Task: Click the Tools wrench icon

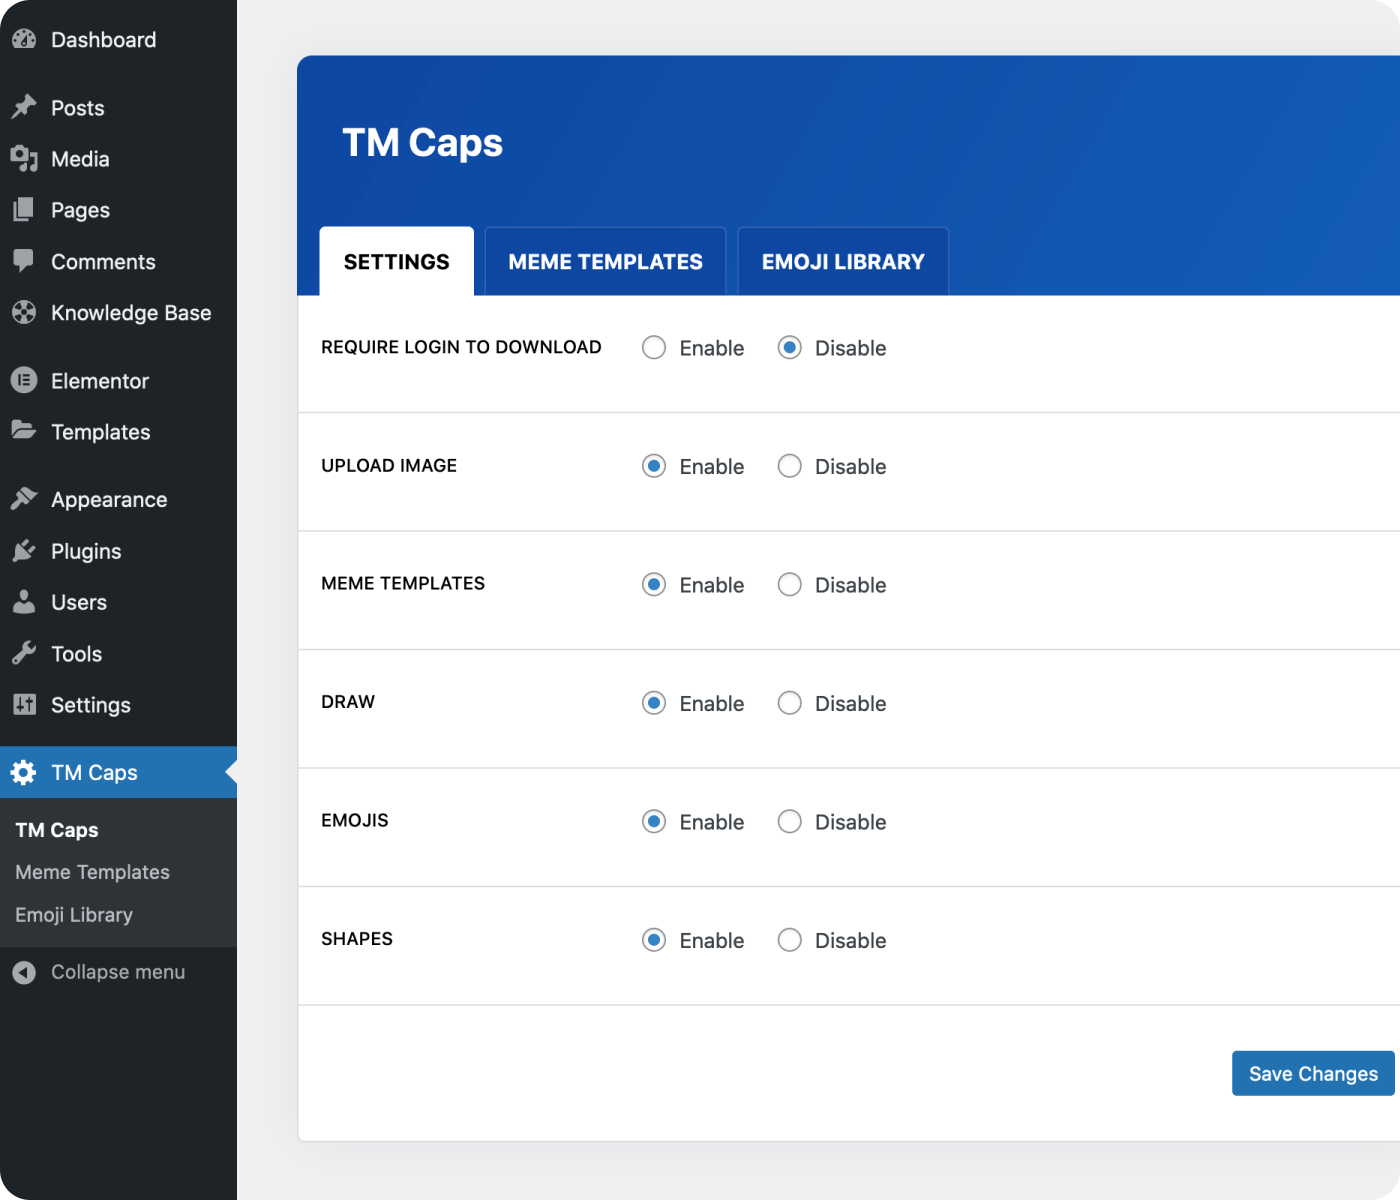Action: (24, 654)
